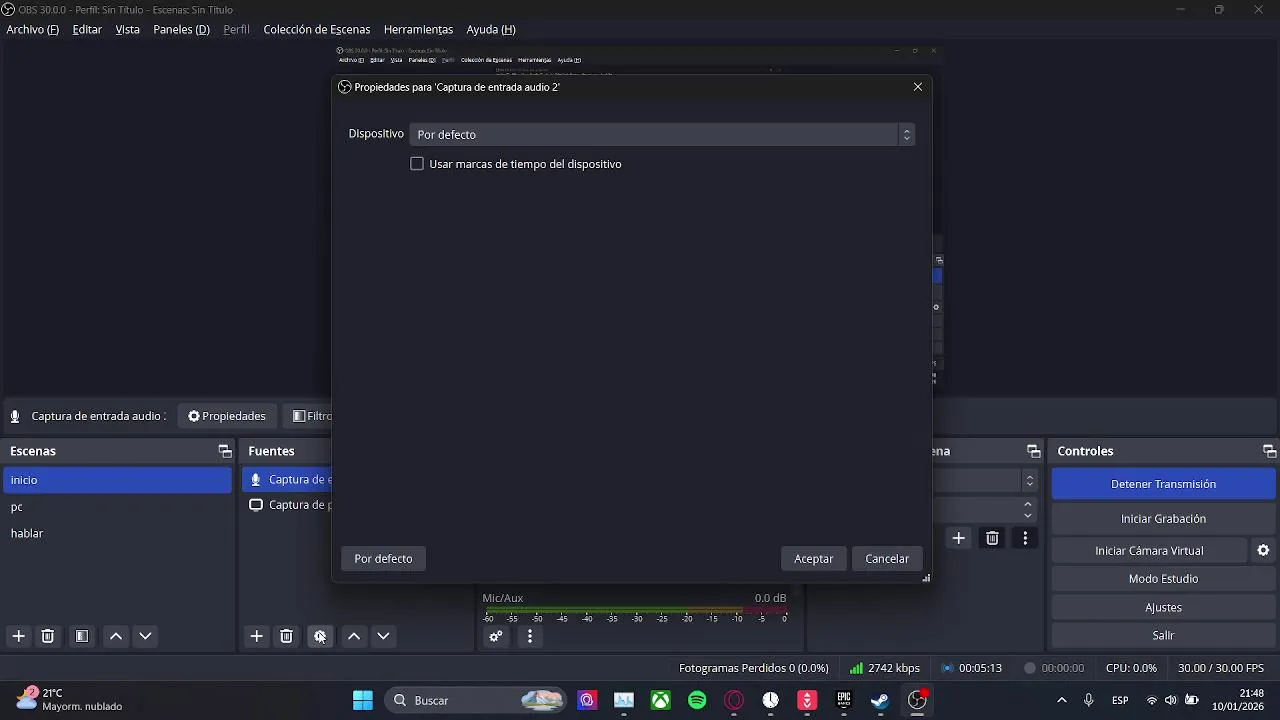This screenshot has width=1280, height=720.
Task: Open Spotify from the taskbar
Action: 698,700
